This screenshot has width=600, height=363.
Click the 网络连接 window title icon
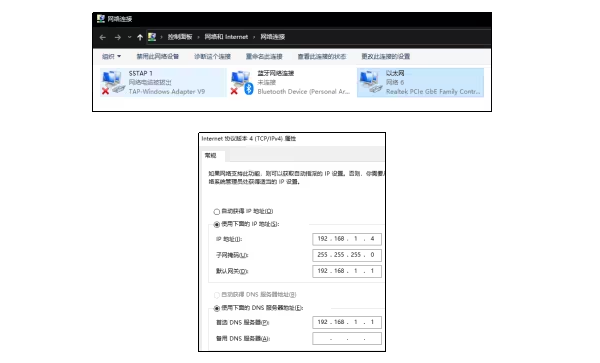point(101,18)
